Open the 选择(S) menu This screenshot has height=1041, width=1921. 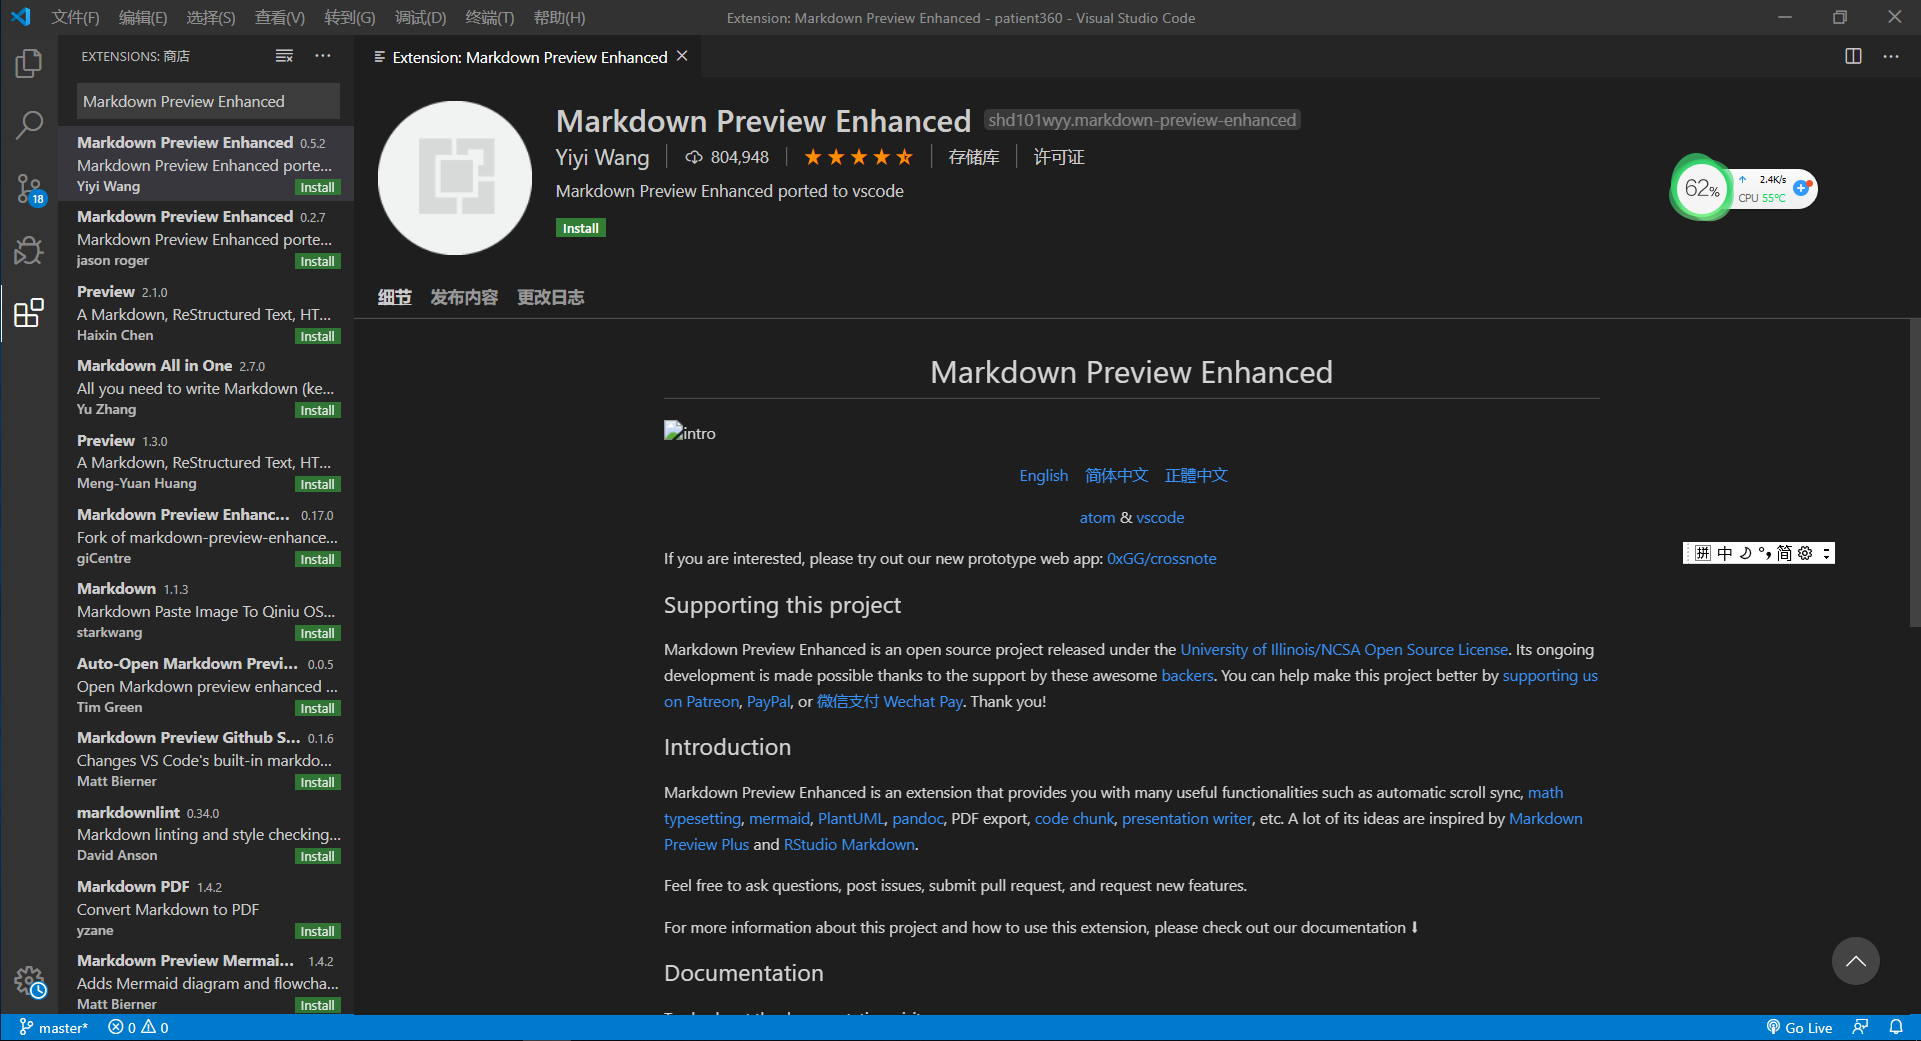(x=211, y=18)
